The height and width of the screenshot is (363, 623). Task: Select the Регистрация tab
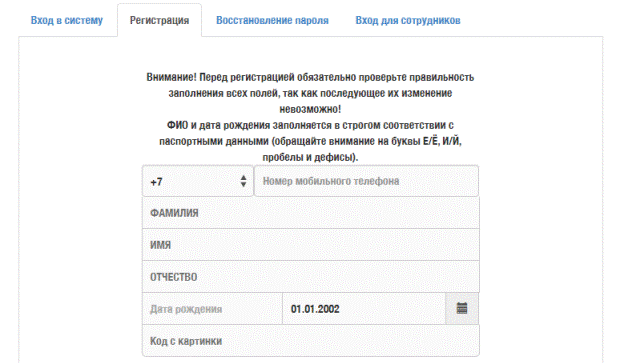(159, 20)
